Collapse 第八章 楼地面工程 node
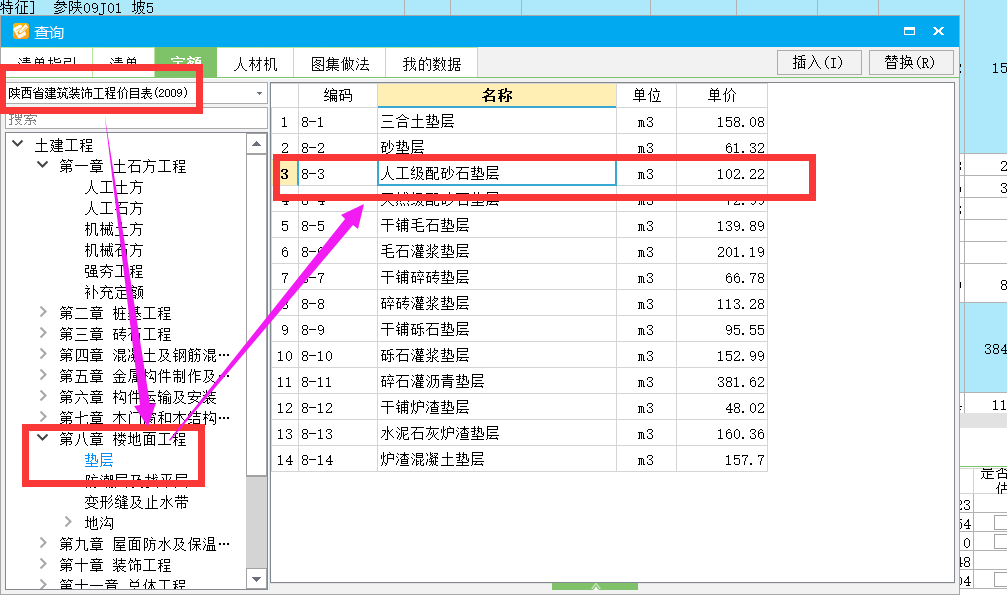1007x616 pixels. point(43,438)
